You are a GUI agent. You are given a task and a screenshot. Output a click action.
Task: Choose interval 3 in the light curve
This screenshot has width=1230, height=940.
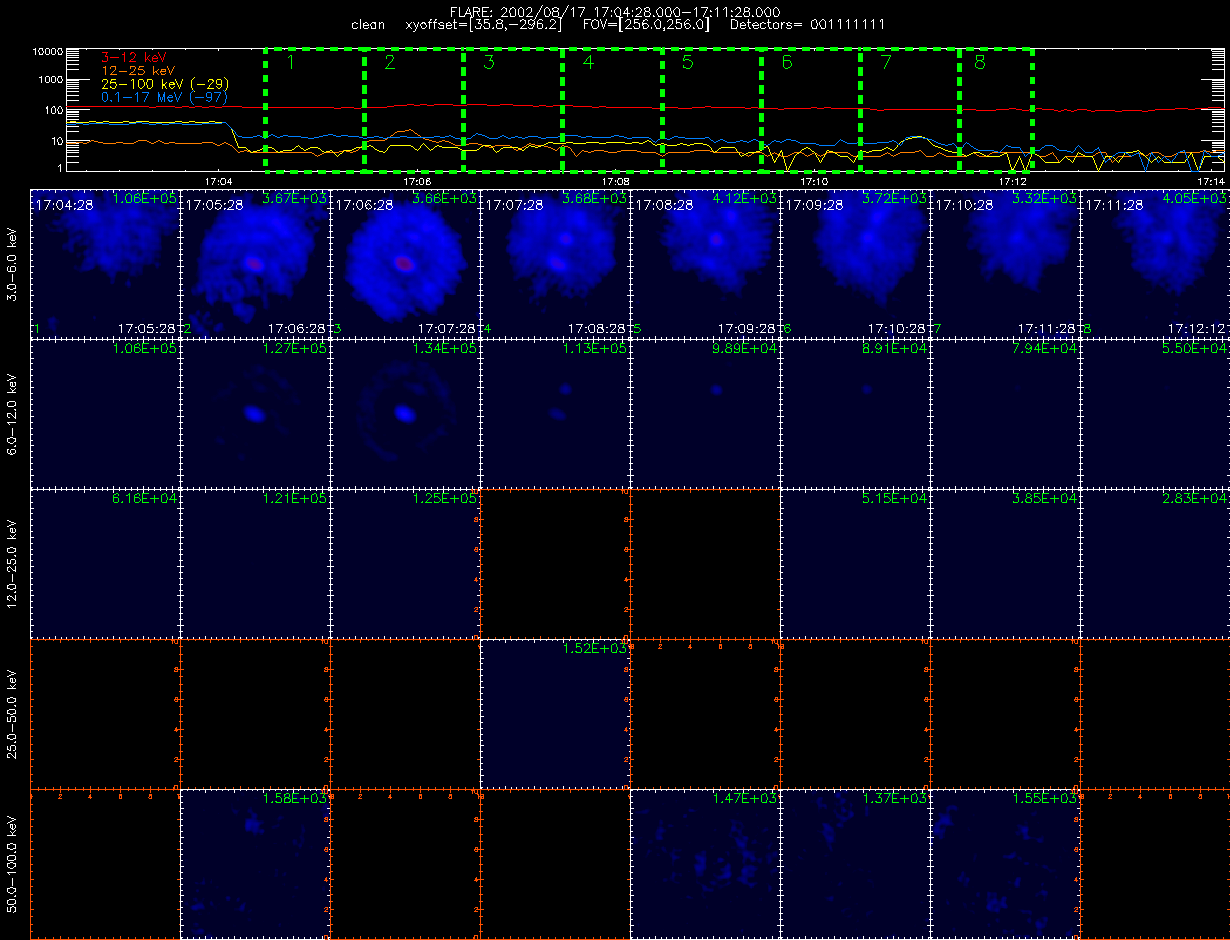pyautogui.click(x=513, y=109)
